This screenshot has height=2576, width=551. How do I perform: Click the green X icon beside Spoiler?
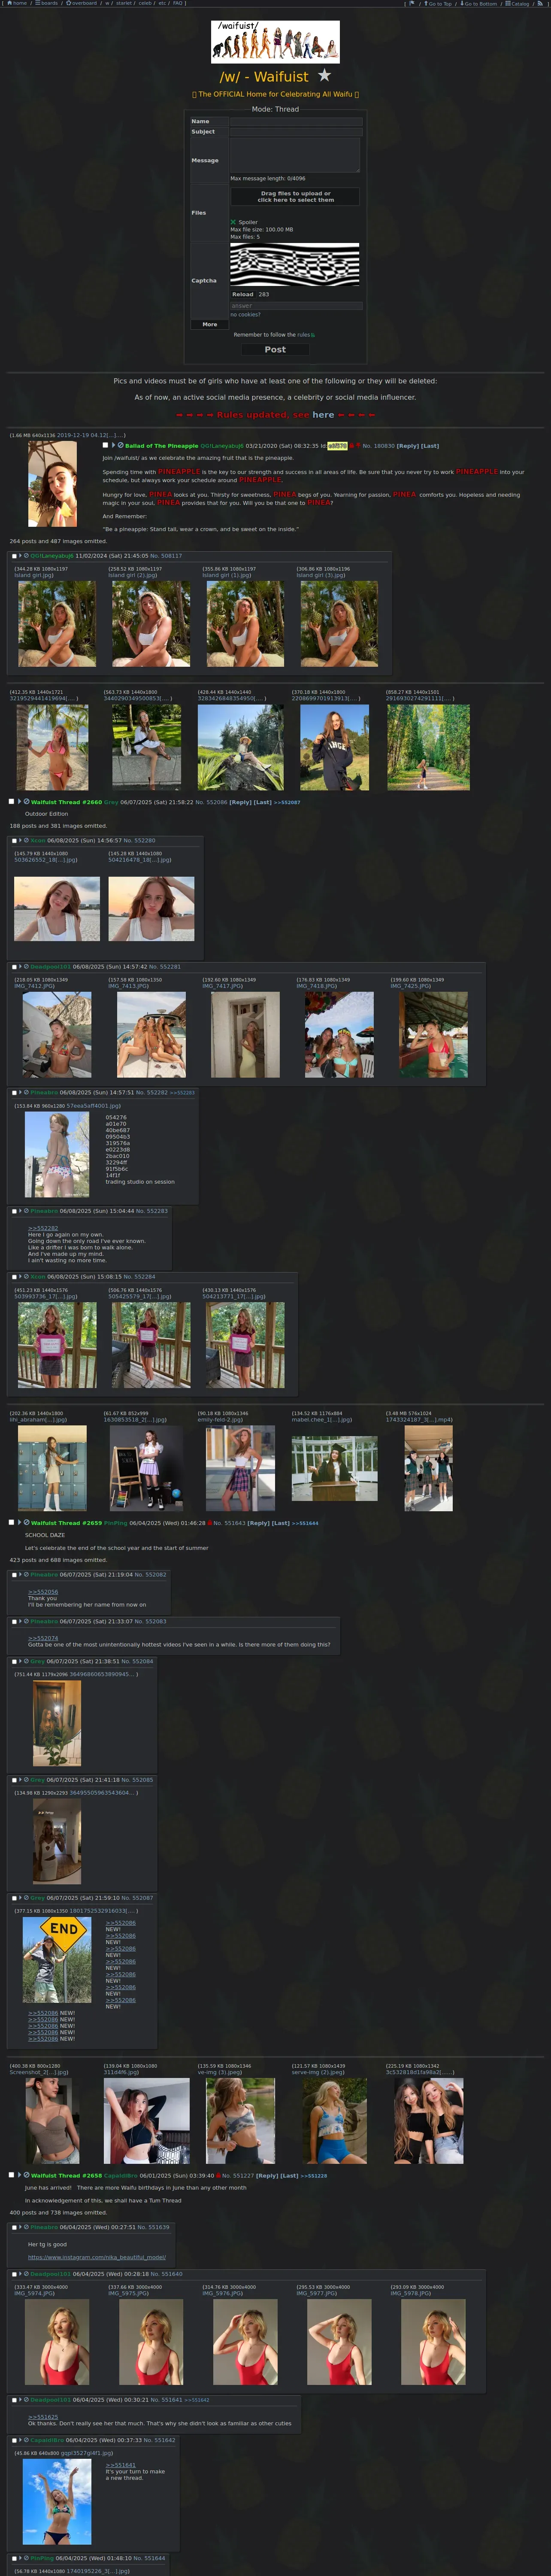(x=233, y=222)
